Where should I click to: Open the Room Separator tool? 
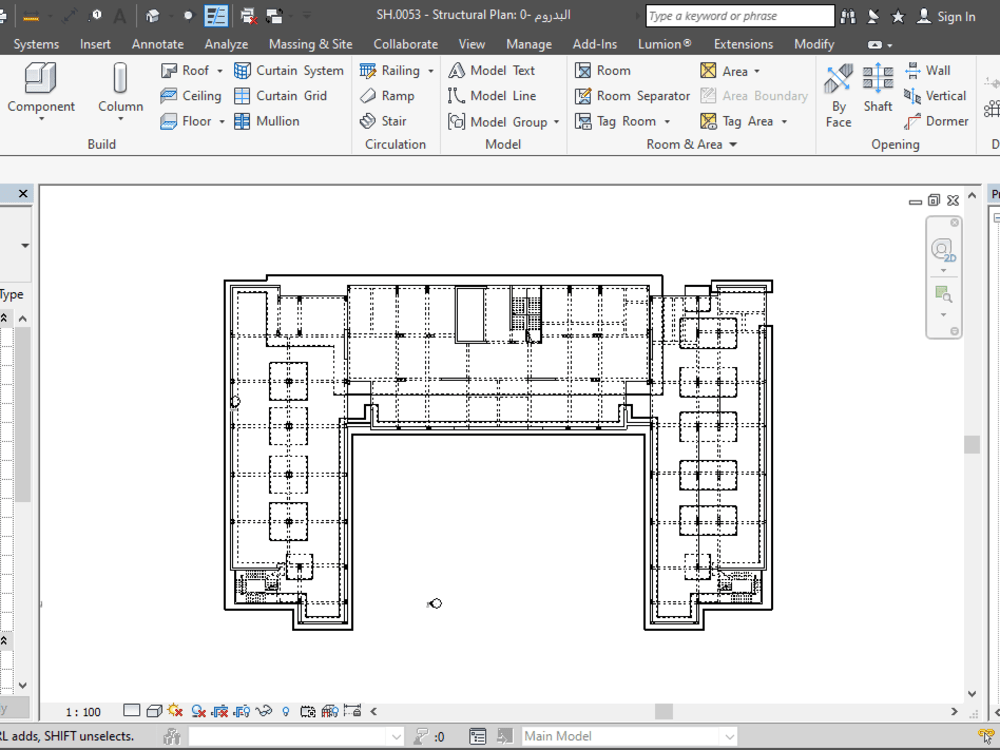(634, 95)
